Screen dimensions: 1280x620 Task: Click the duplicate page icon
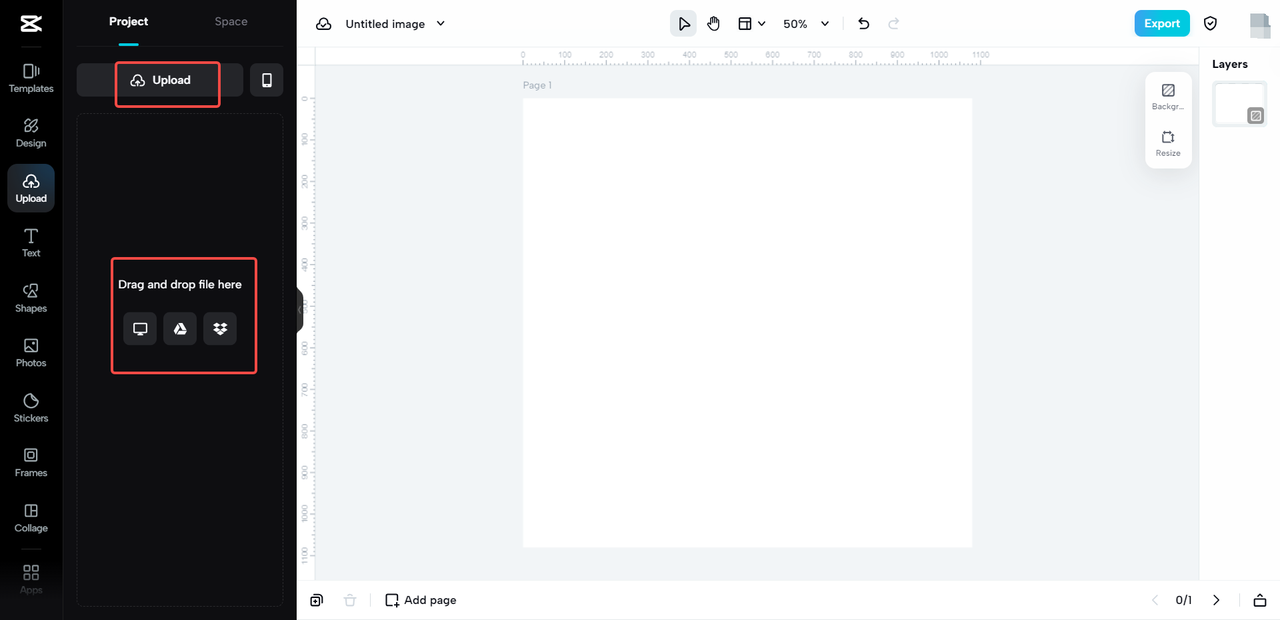(317, 600)
